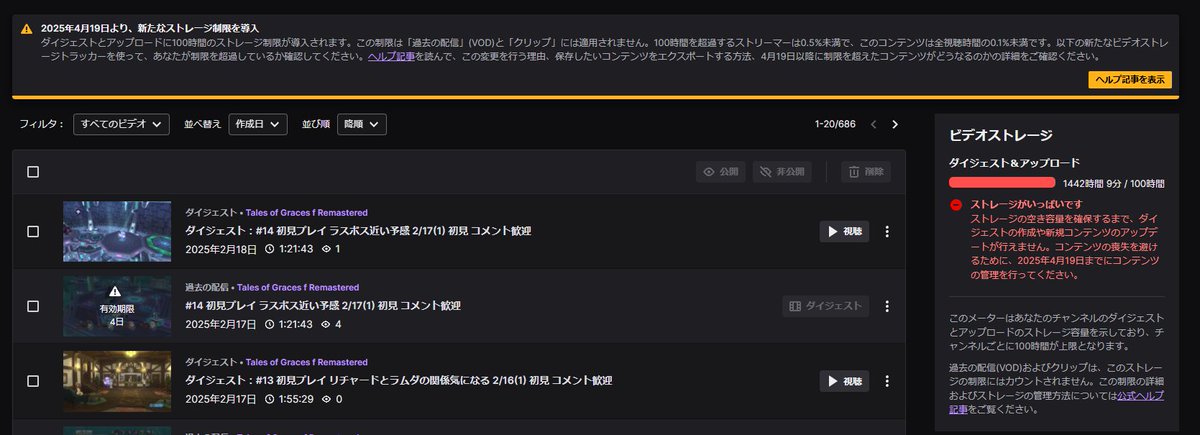Open thumbnail of digest #13 video
Image resolution: width=1200 pixels, height=435 pixels.
click(x=117, y=381)
